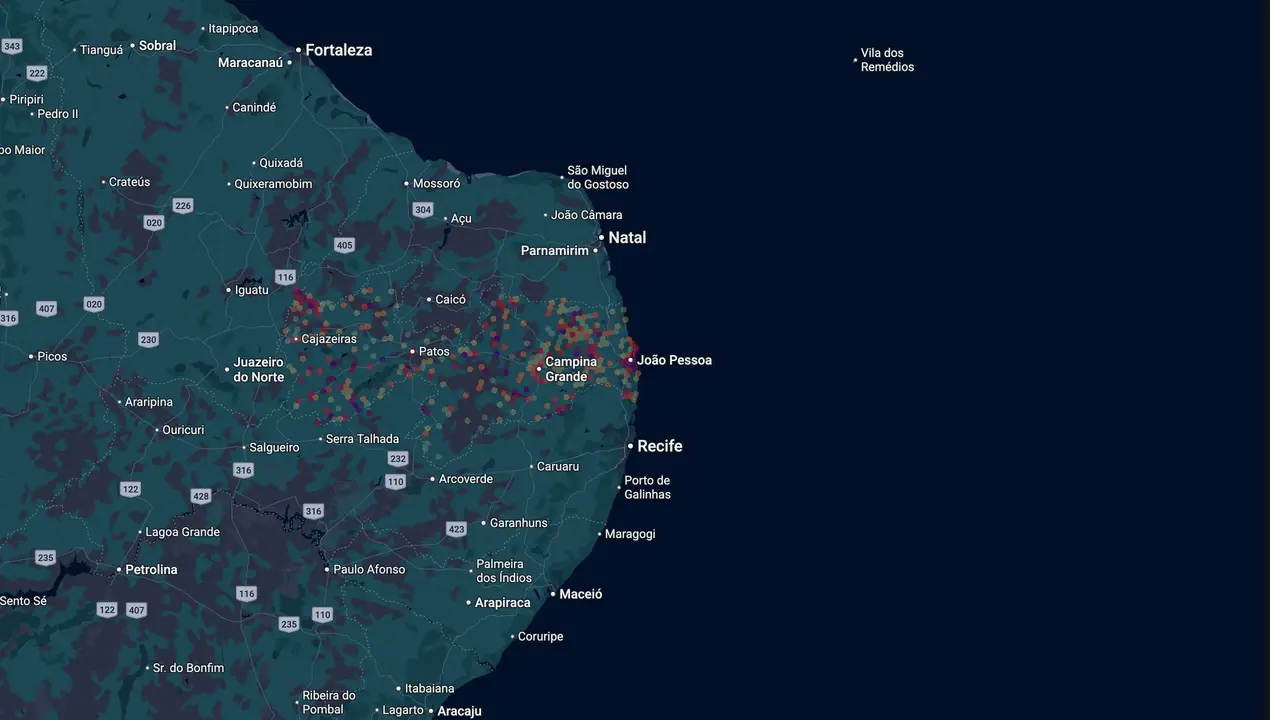
Task: Select the Piripiri label
Action: point(27,100)
